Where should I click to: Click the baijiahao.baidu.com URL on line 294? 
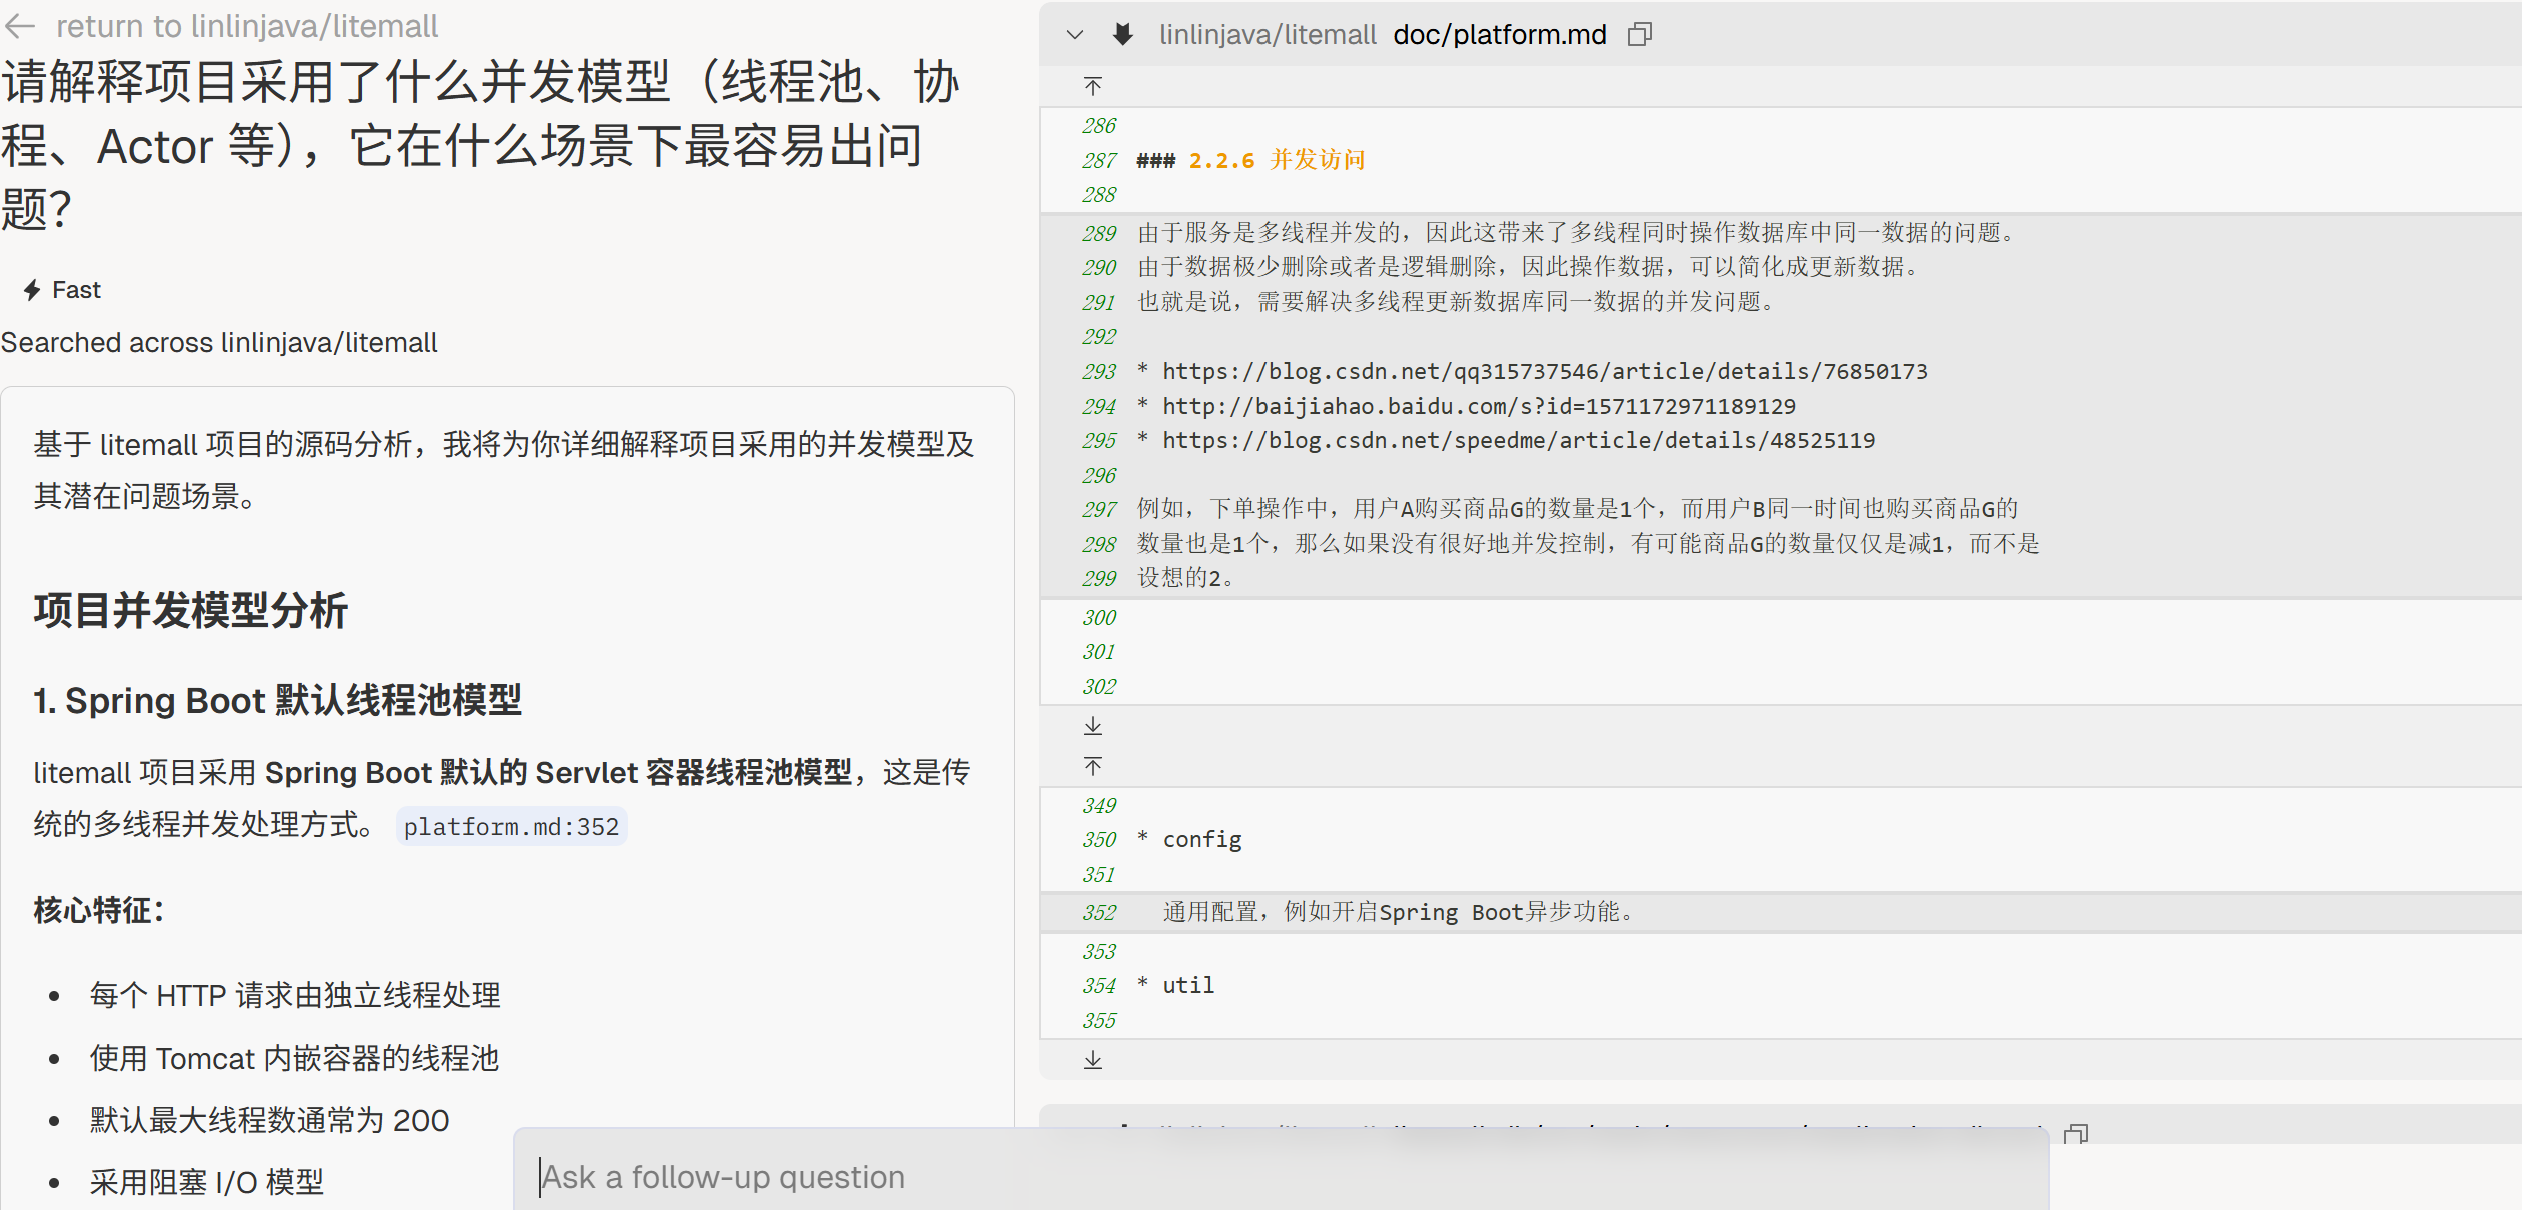point(1478,407)
